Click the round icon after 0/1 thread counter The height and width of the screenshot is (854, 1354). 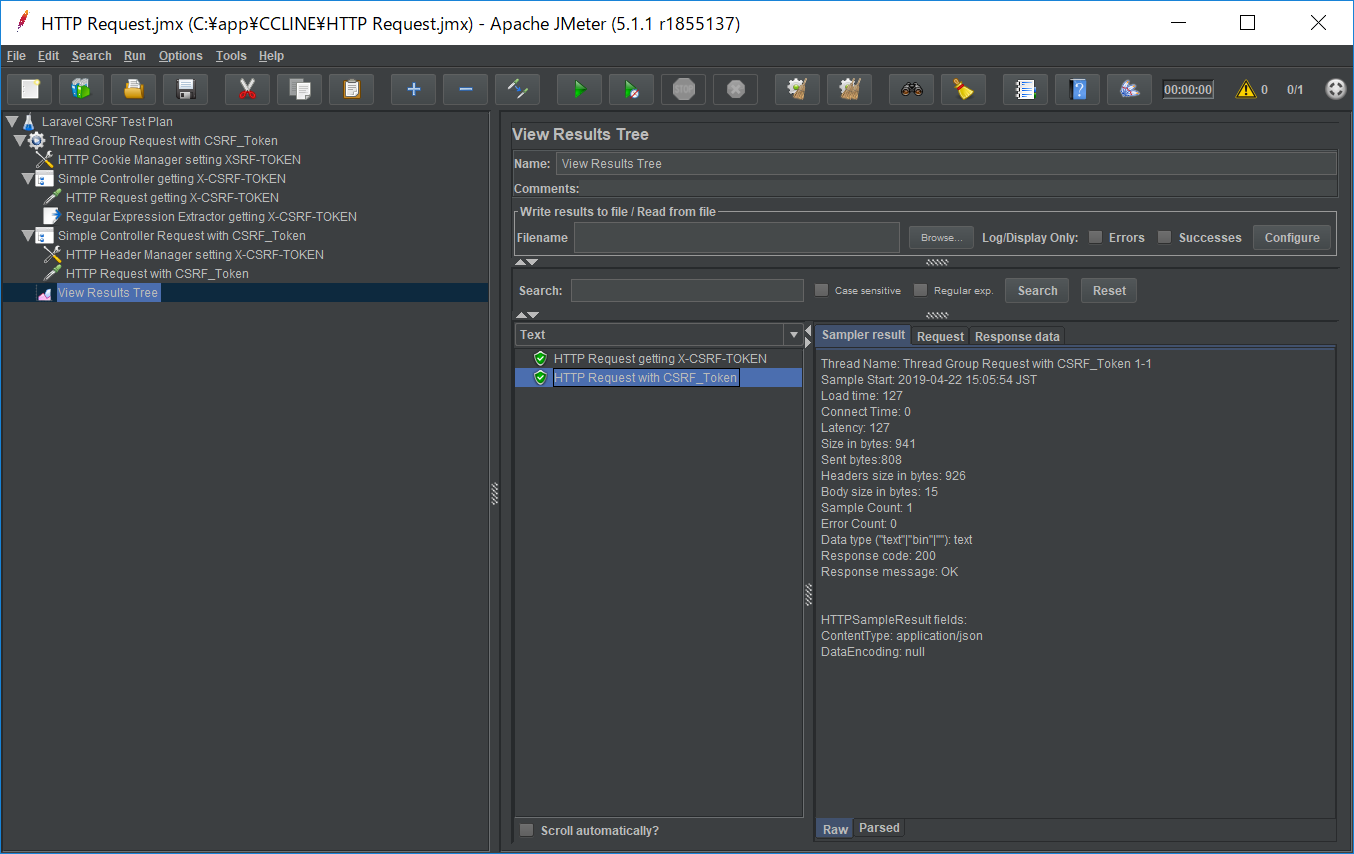tap(1335, 89)
